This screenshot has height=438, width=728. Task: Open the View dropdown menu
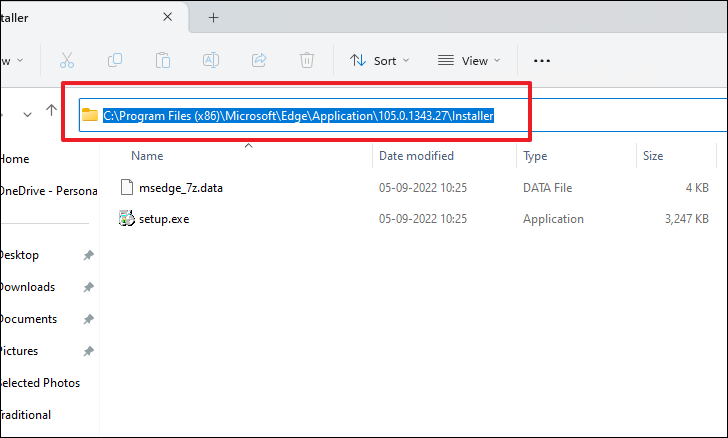pyautogui.click(x=469, y=61)
